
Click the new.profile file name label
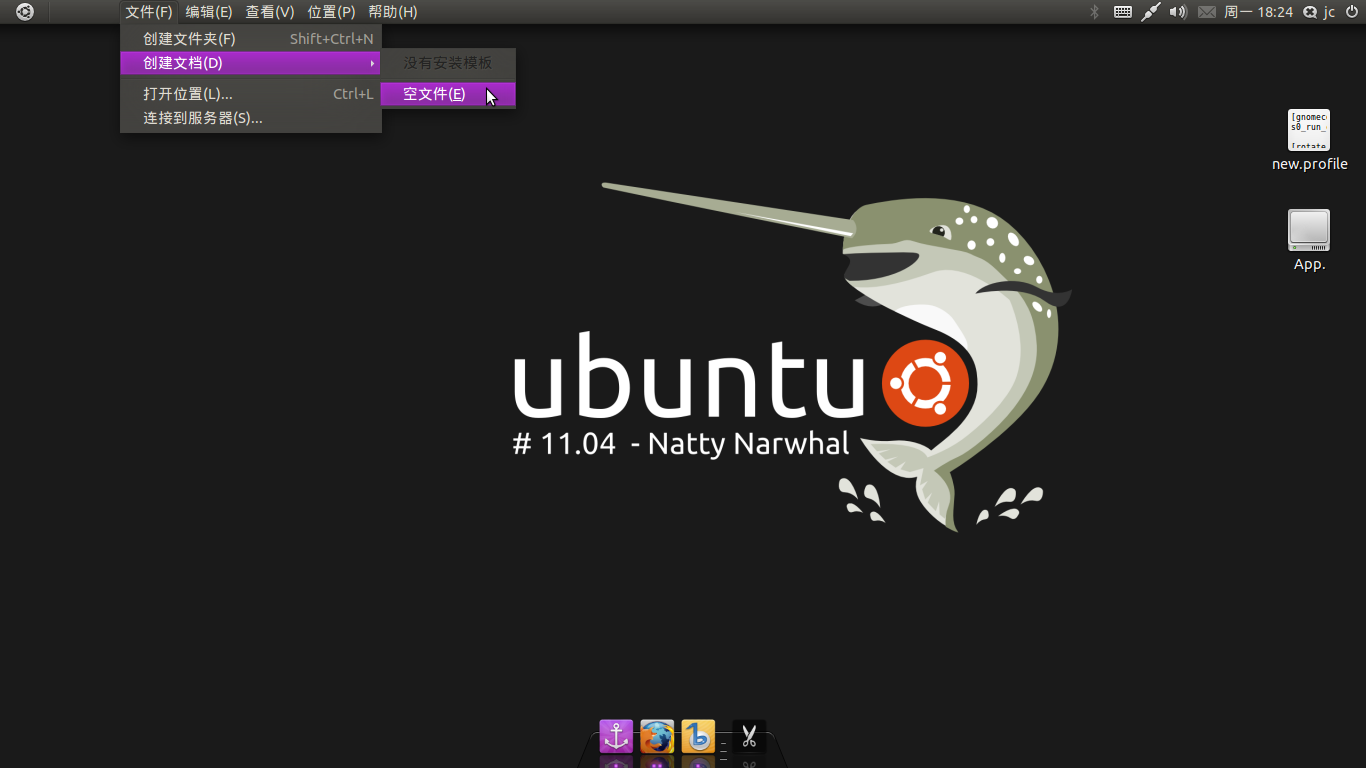coord(1309,164)
